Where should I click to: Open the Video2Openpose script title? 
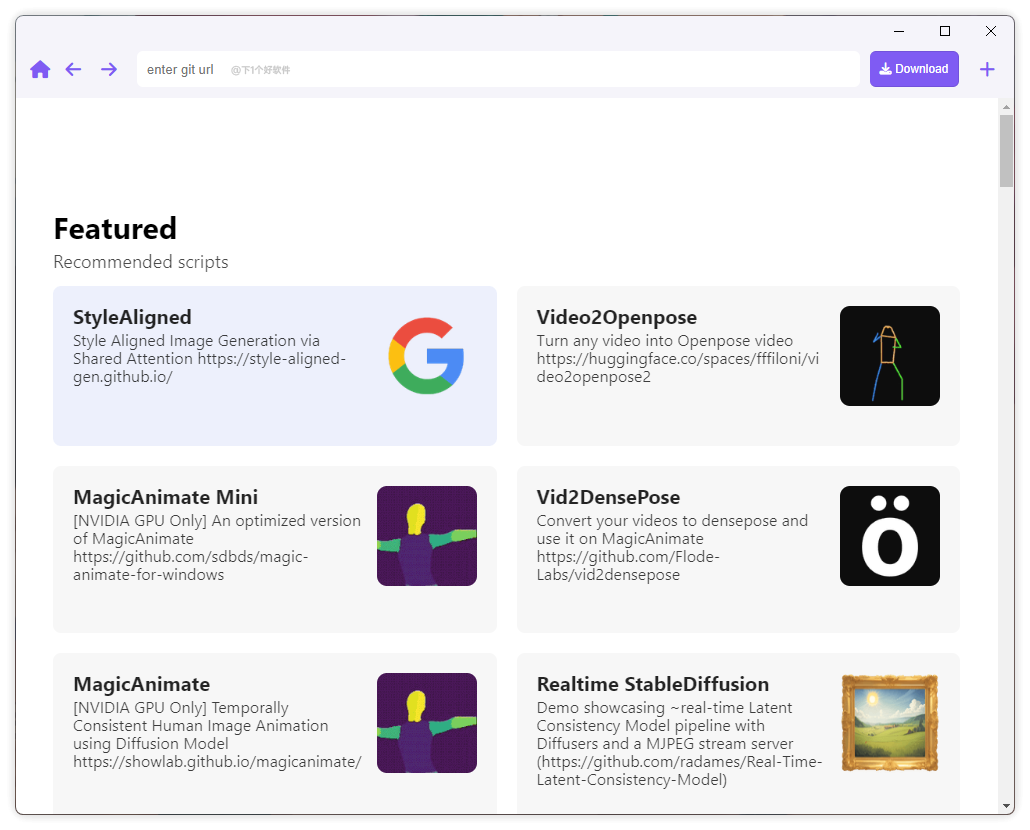pos(616,318)
